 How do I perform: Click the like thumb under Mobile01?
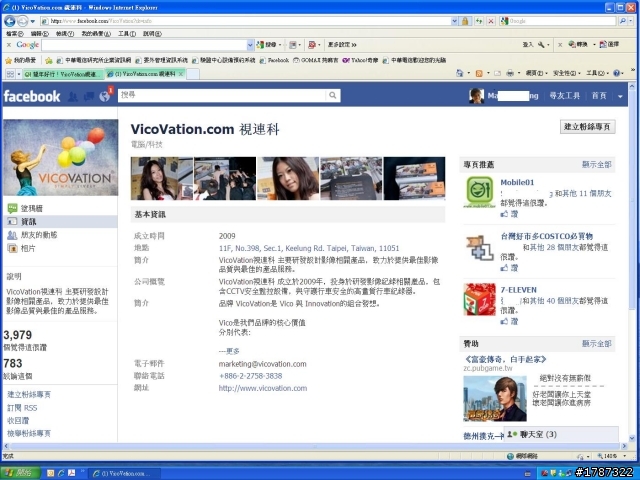[505, 213]
